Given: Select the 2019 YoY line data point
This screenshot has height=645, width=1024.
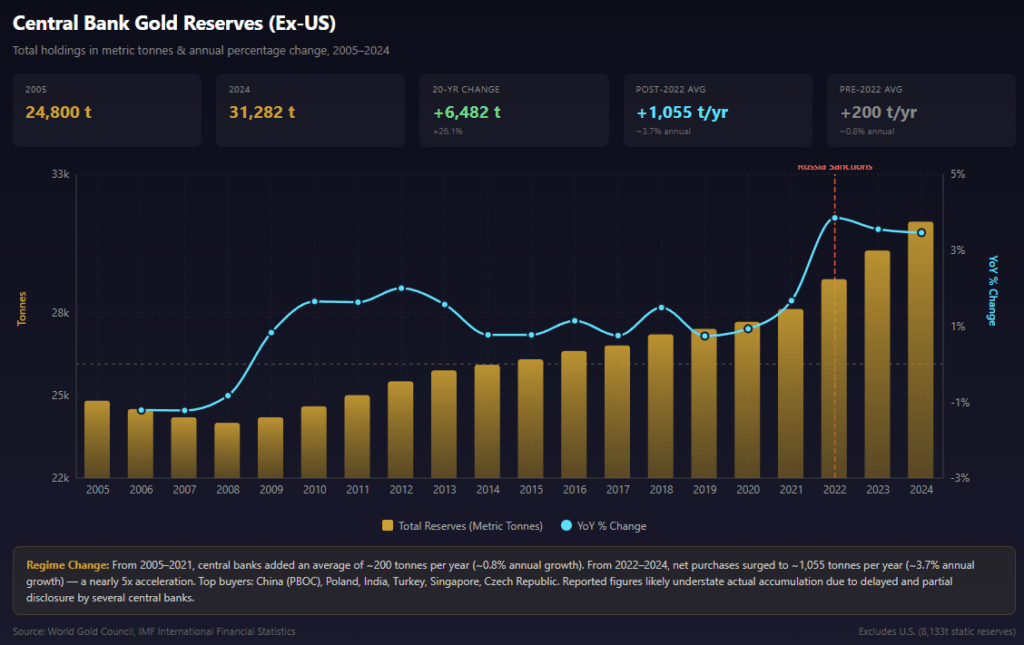Looking at the screenshot, I should click(x=704, y=336).
